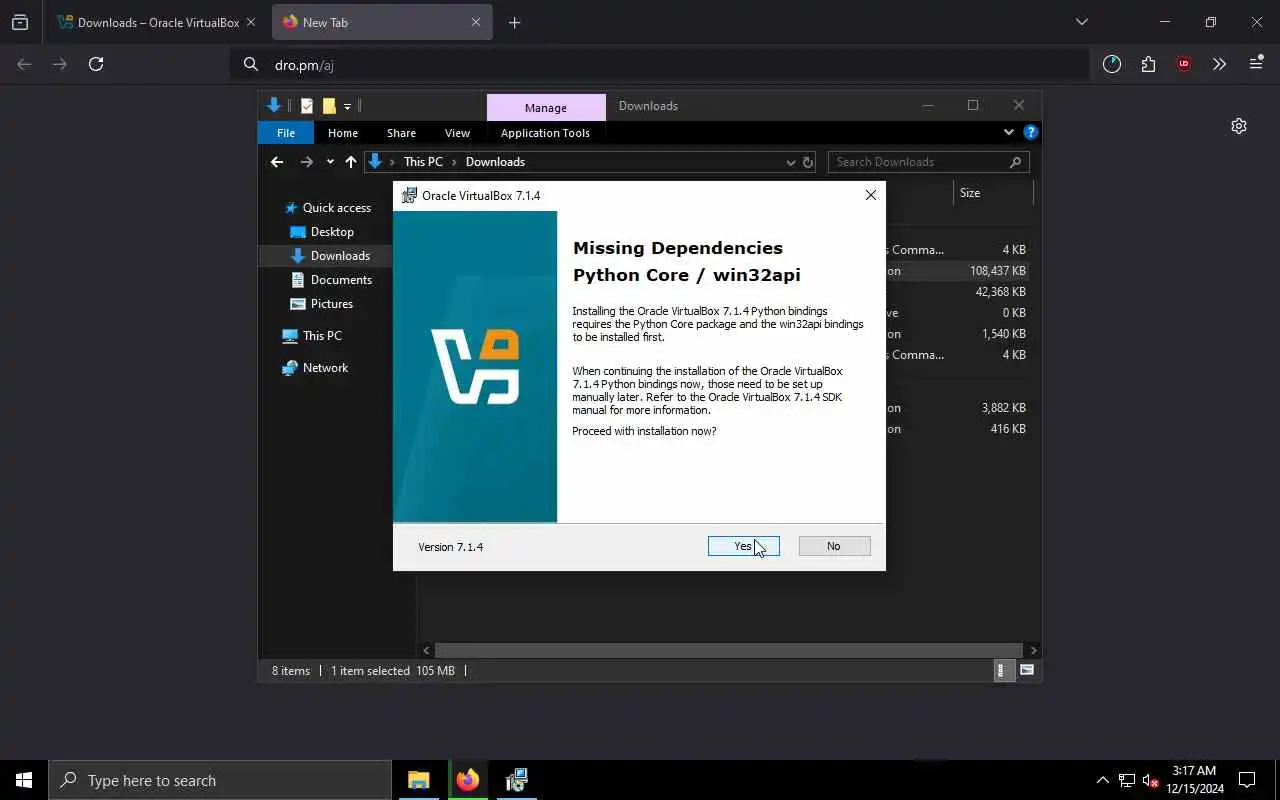Click the 3,882 KB file size cell
The height and width of the screenshot is (800, 1280).
tap(1003, 408)
